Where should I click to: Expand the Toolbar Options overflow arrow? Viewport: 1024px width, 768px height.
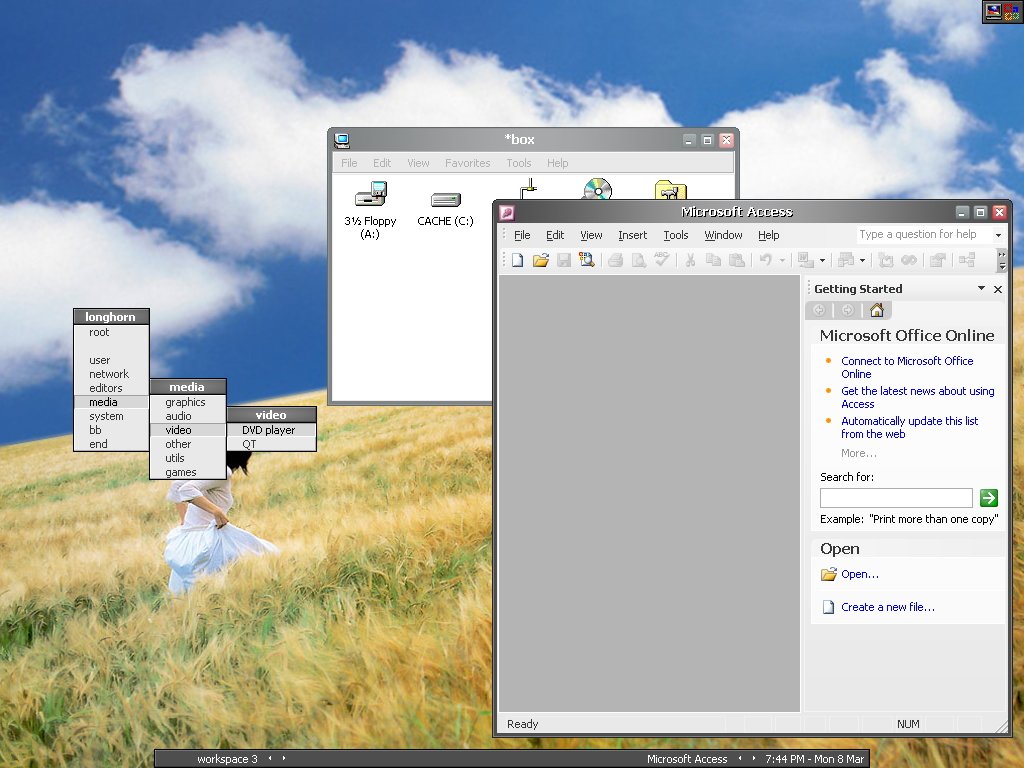(x=1002, y=260)
